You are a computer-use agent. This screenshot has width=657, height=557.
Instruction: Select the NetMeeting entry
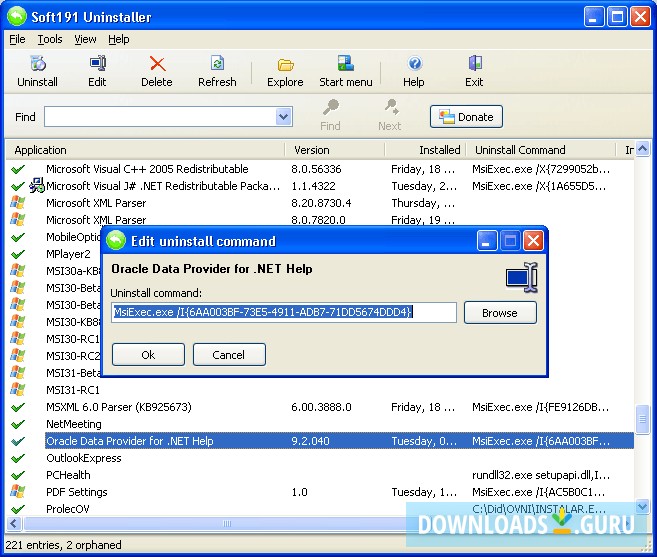(x=74, y=425)
